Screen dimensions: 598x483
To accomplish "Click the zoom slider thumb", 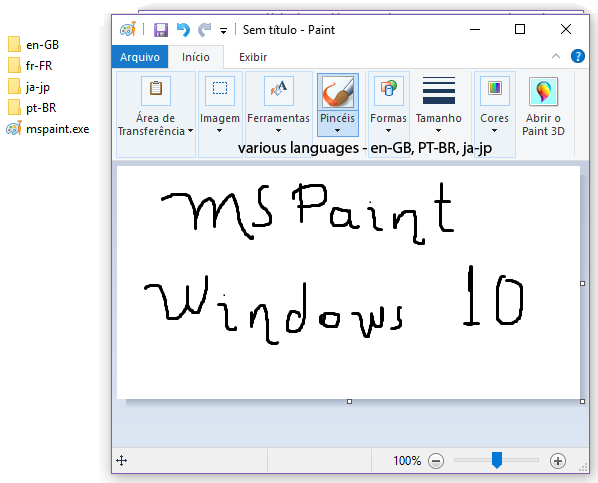I will [497, 460].
